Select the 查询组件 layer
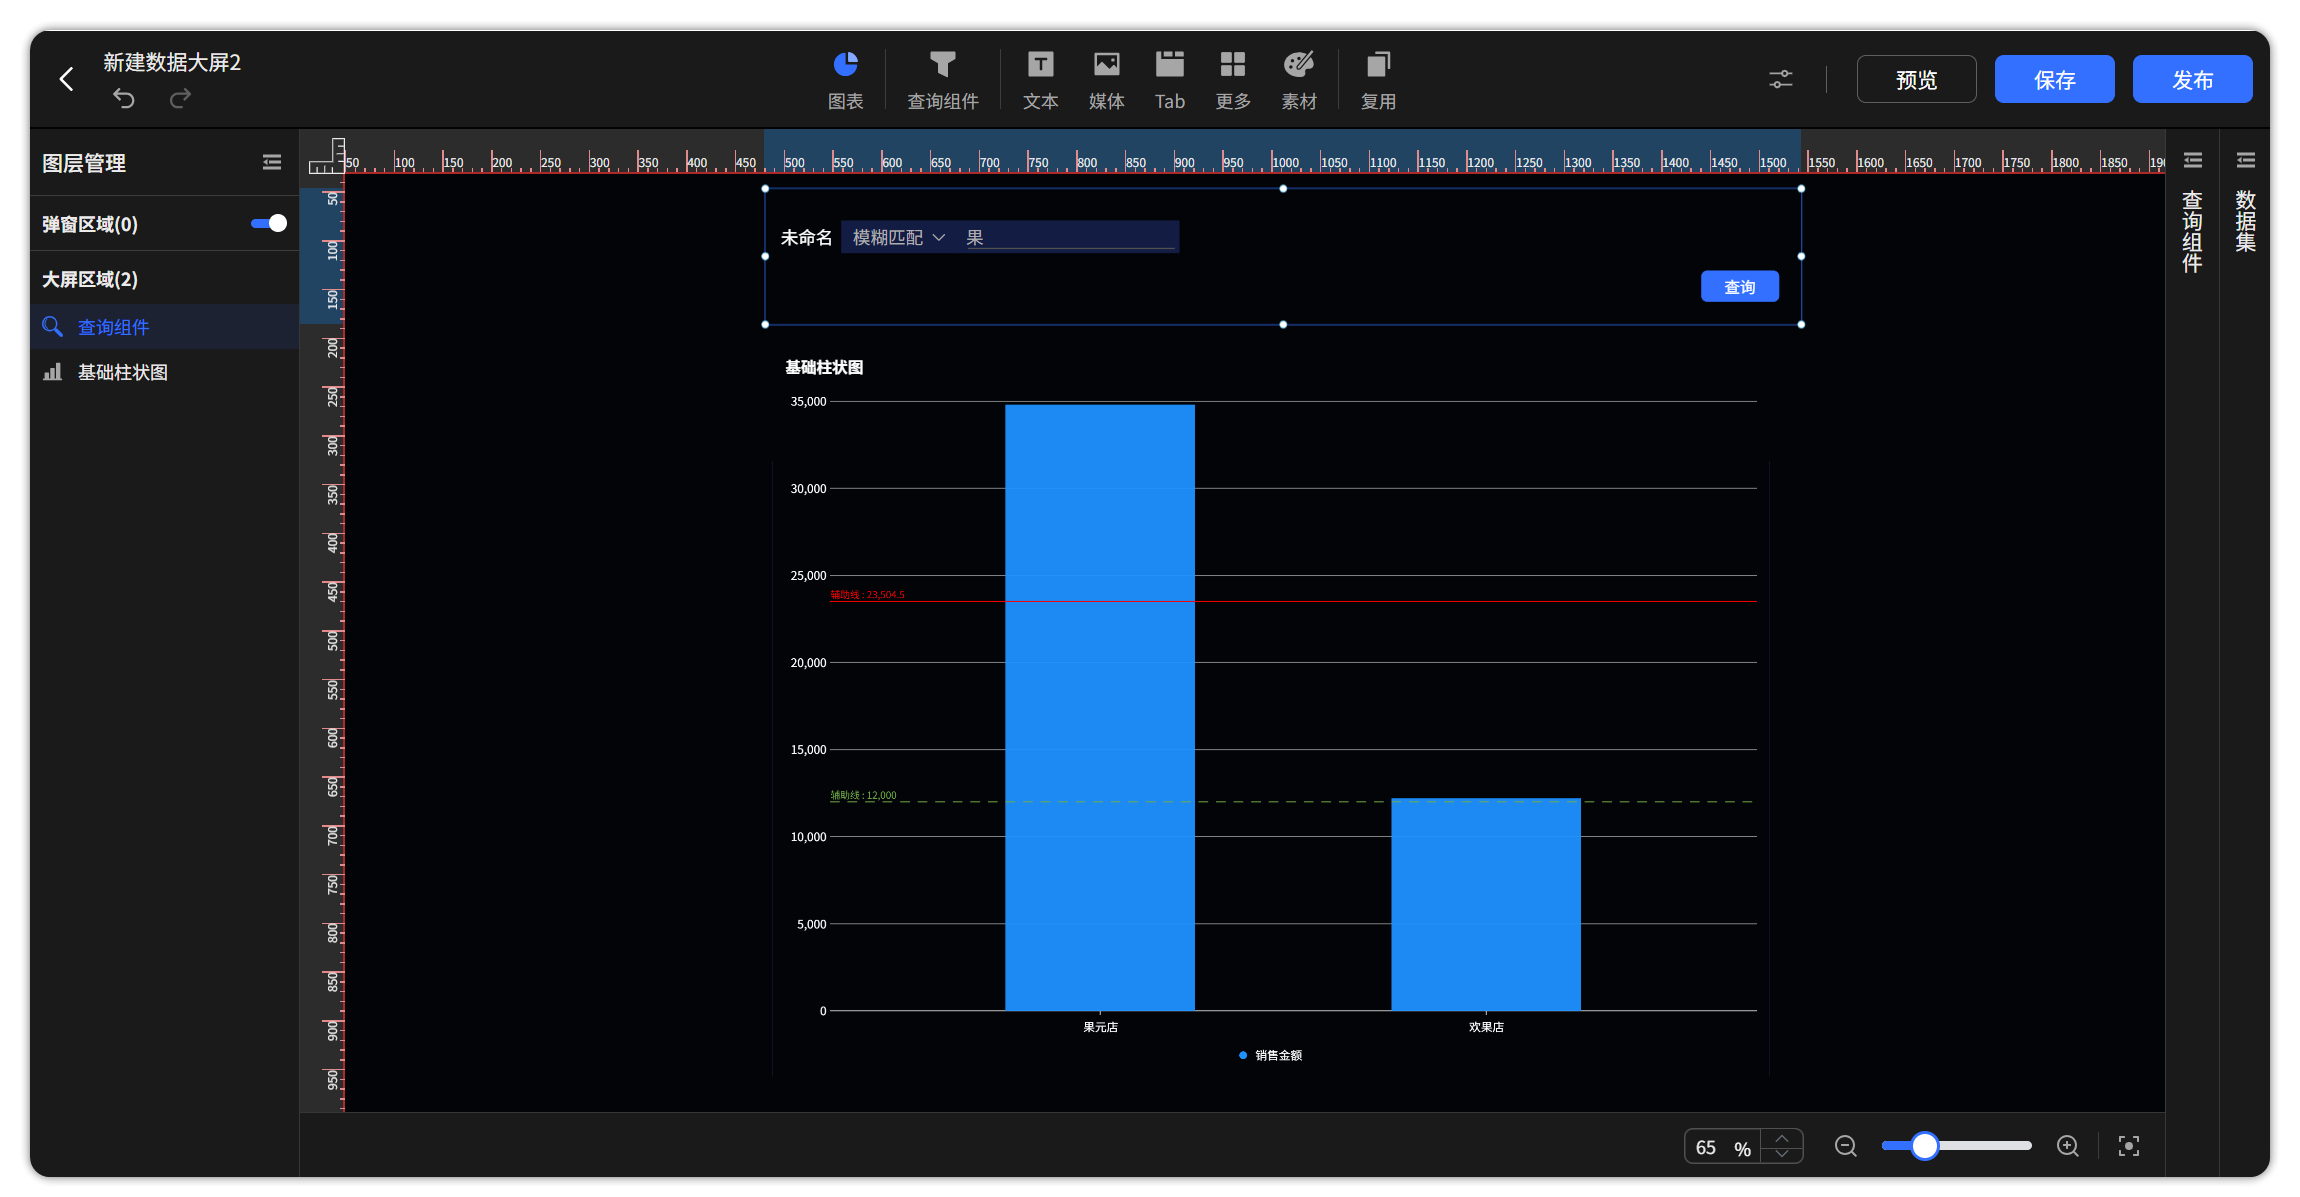The image size is (2300, 1197). point(165,327)
